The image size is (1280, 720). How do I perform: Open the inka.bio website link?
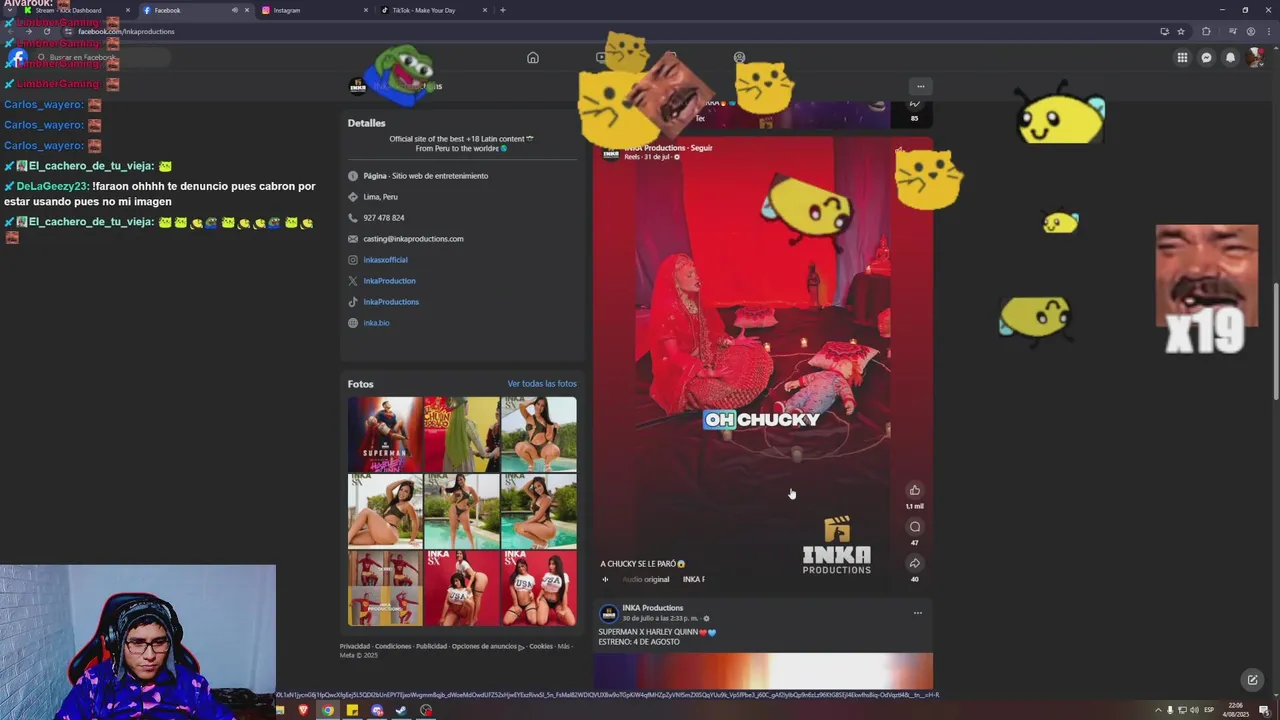376,323
